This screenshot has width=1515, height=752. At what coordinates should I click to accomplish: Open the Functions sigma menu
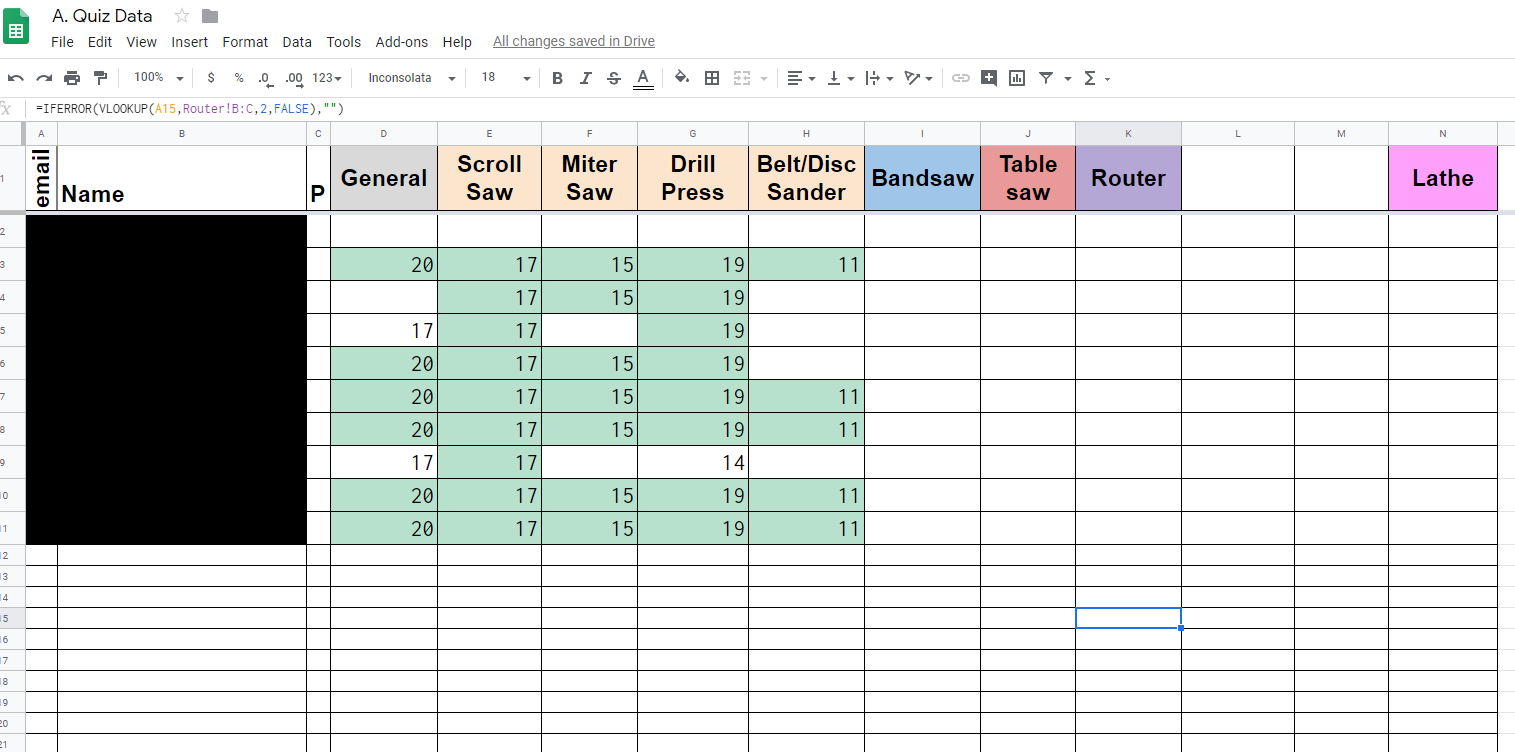pos(1096,78)
